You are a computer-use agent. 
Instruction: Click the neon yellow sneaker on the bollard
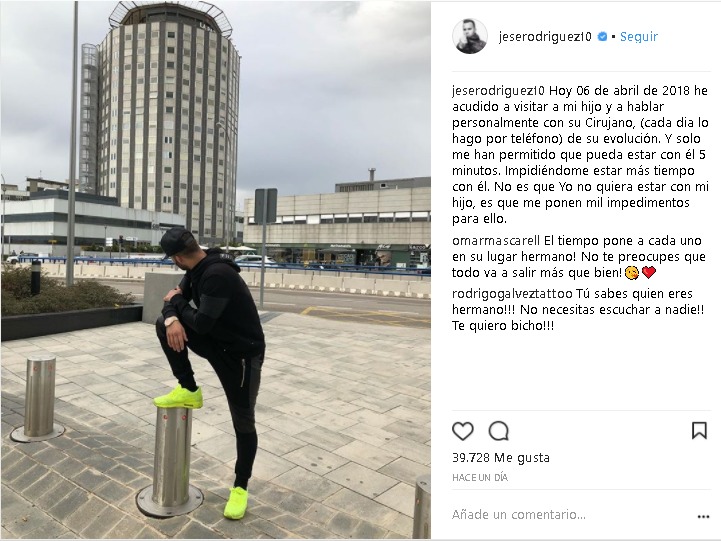point(178,397)
